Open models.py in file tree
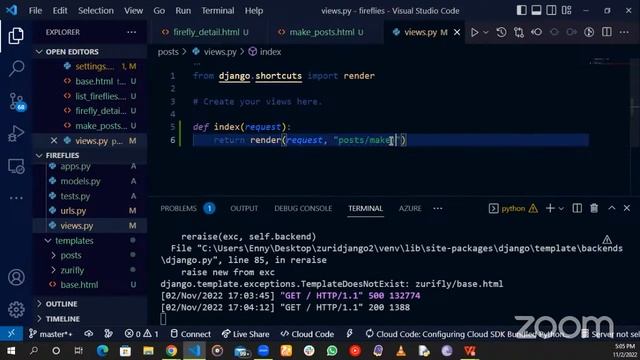 pyautogui.click(x=80, y=181)
